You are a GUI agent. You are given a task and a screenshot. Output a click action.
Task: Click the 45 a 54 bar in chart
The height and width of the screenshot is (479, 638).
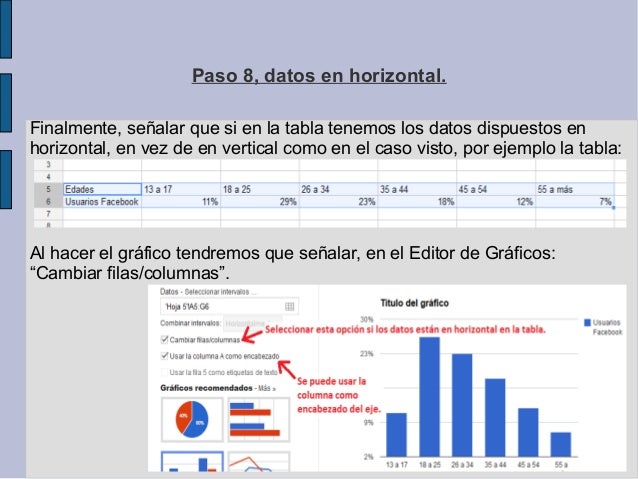pyautogui.click(x=528, y=432)
